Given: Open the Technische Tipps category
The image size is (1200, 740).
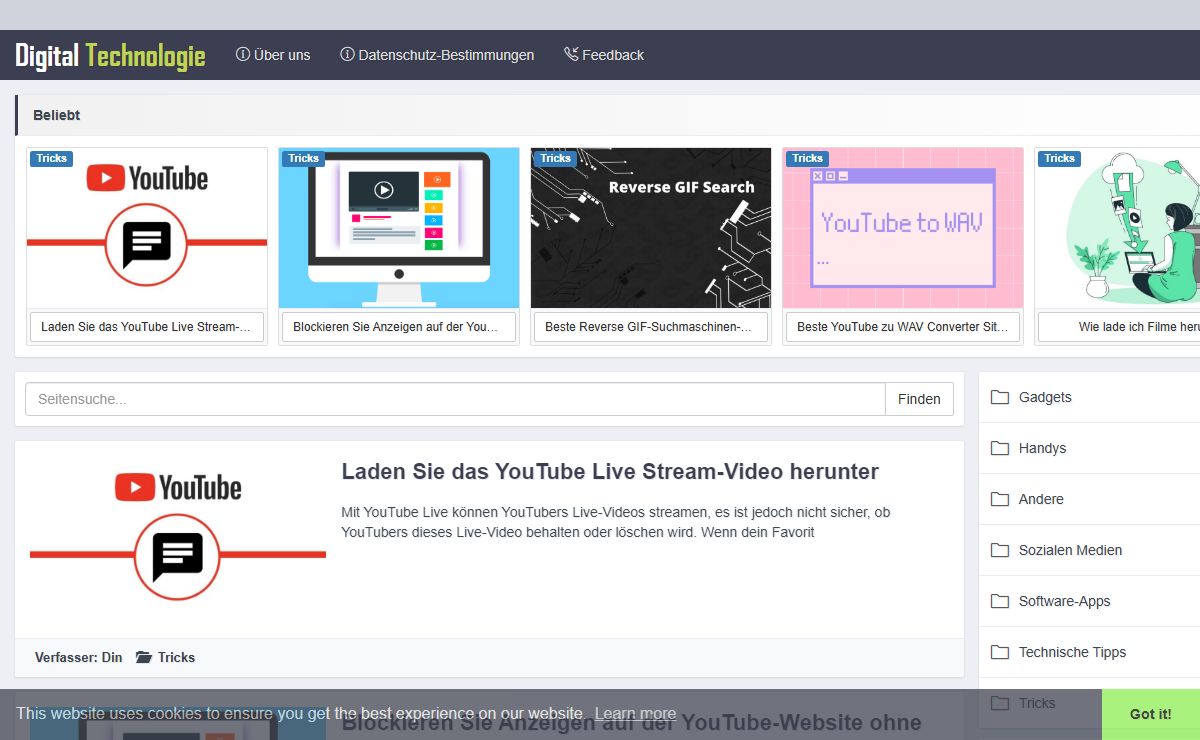Looking at the screenshot, I should tap(1072, 652).
